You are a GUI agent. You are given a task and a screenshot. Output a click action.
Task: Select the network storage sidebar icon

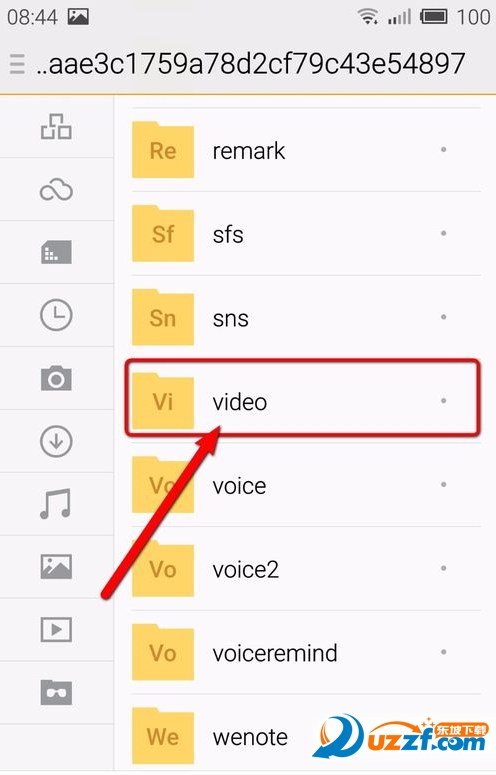[x=56, y=127]
